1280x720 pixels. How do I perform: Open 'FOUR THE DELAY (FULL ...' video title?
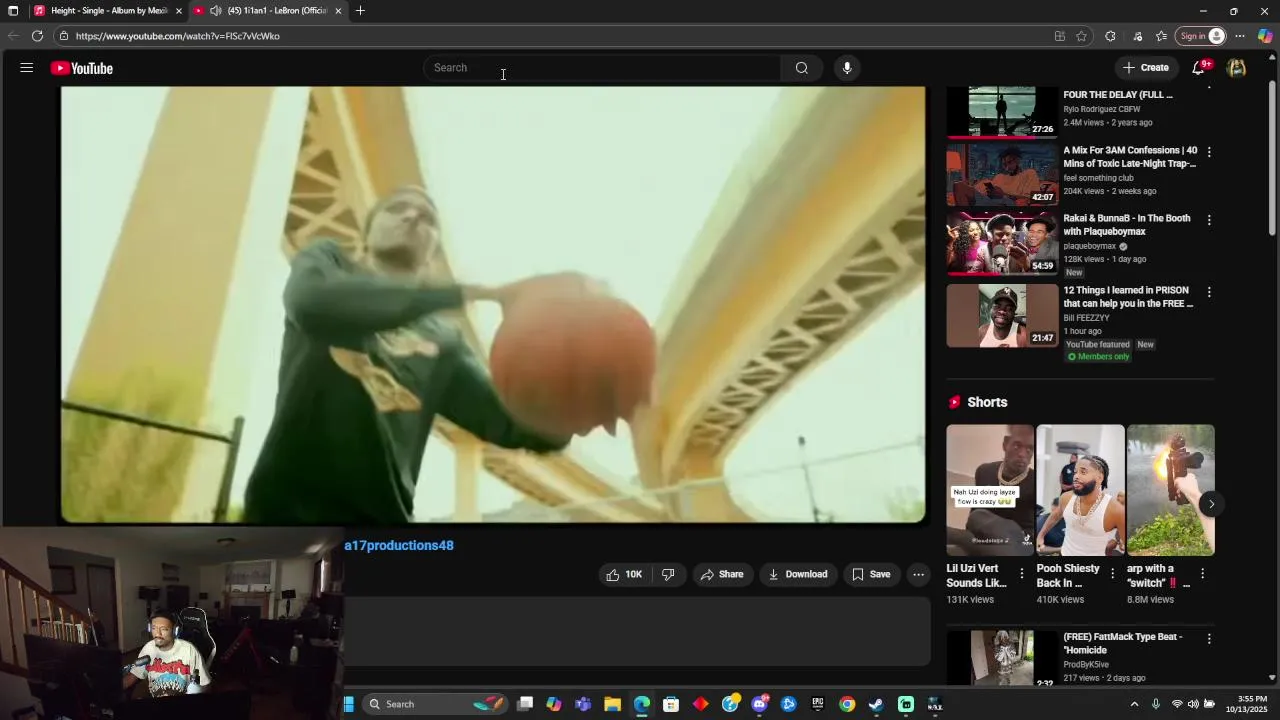point(1118,95)
